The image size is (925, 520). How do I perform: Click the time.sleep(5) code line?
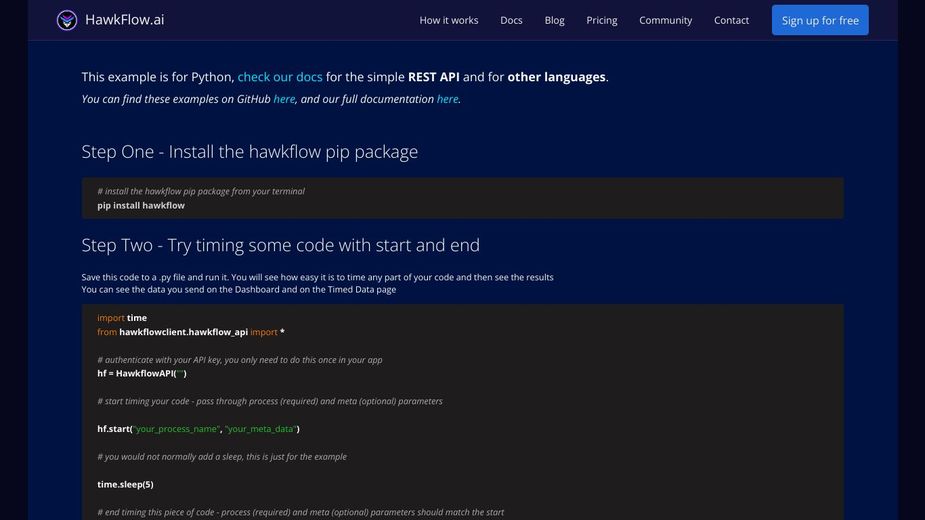click(x=125, y=484)
